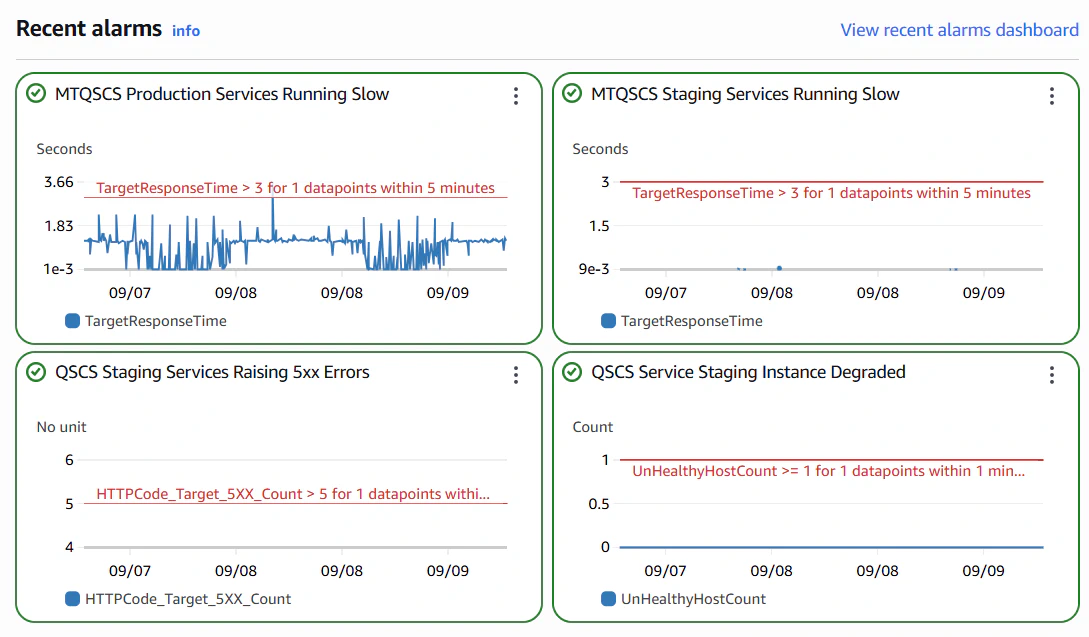Click the red threshold line in UnHealthyHostCount chart
Screen dimensions: 1089x637
coord(830,460)
